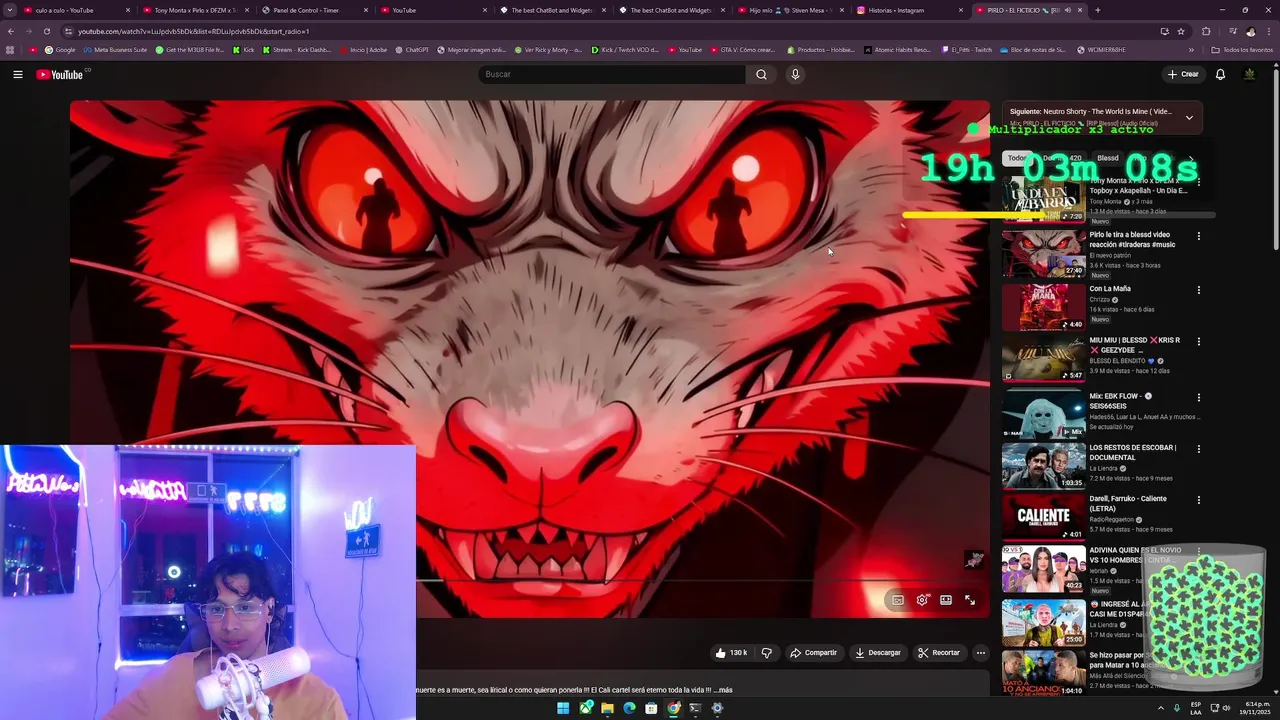1280x720 pixels.
Task: Open options for Darell Farruko Caliente
Action: pos(1198,500)
